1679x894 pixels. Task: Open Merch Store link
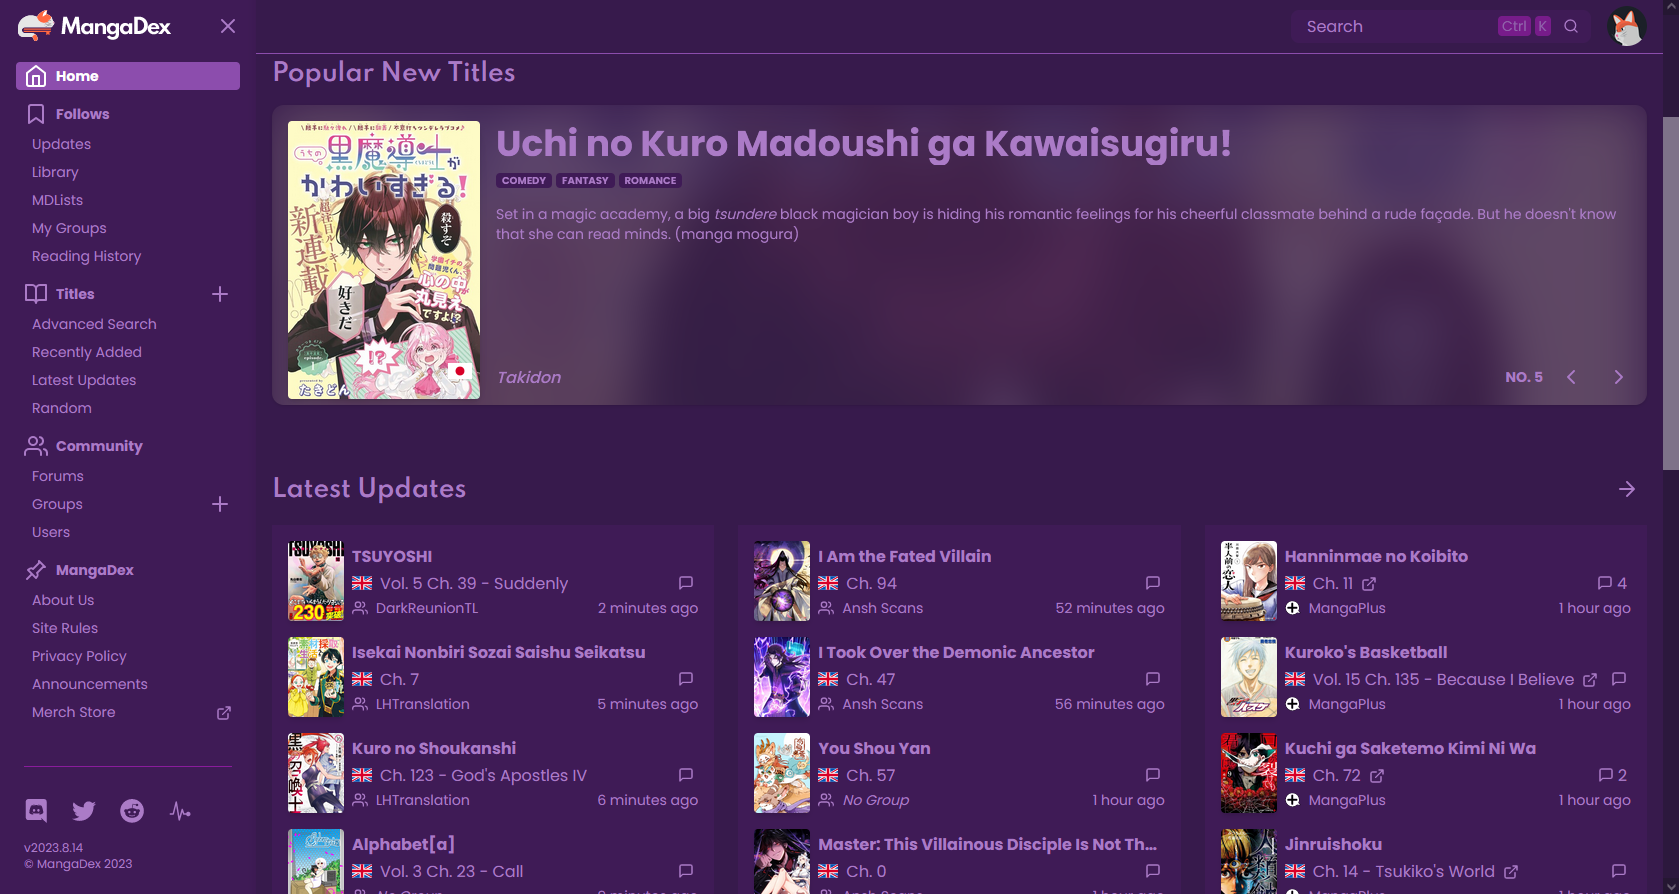click(74, 712)
